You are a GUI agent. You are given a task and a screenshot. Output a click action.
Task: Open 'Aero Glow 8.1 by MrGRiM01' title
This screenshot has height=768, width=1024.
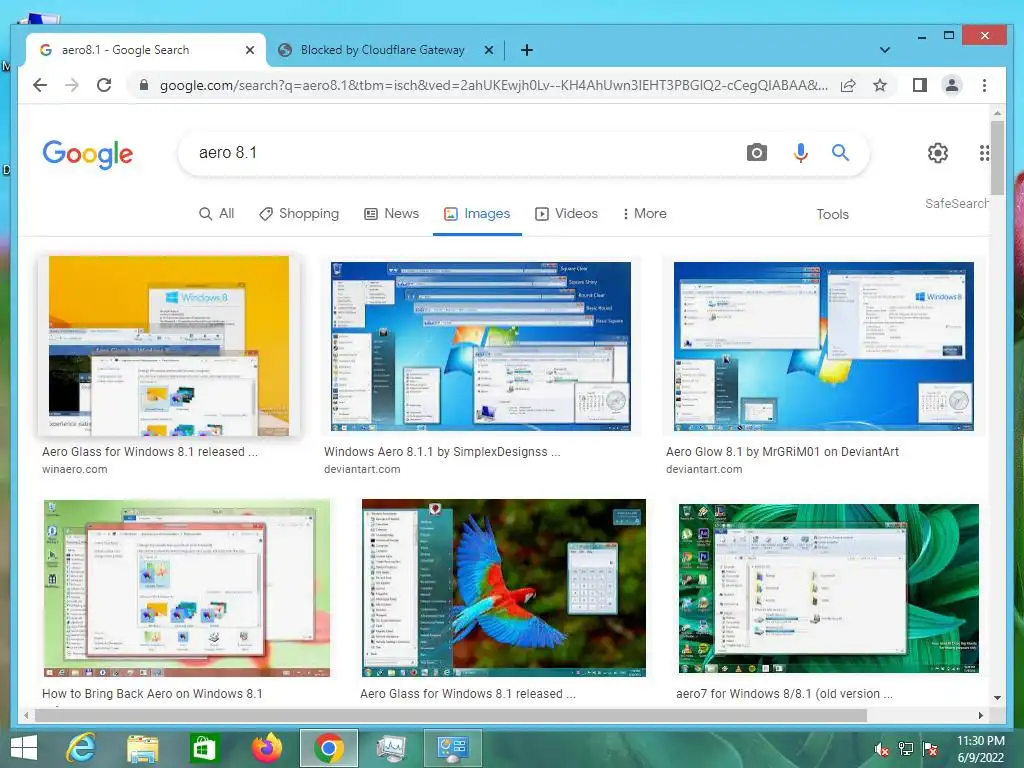(782, 452)
